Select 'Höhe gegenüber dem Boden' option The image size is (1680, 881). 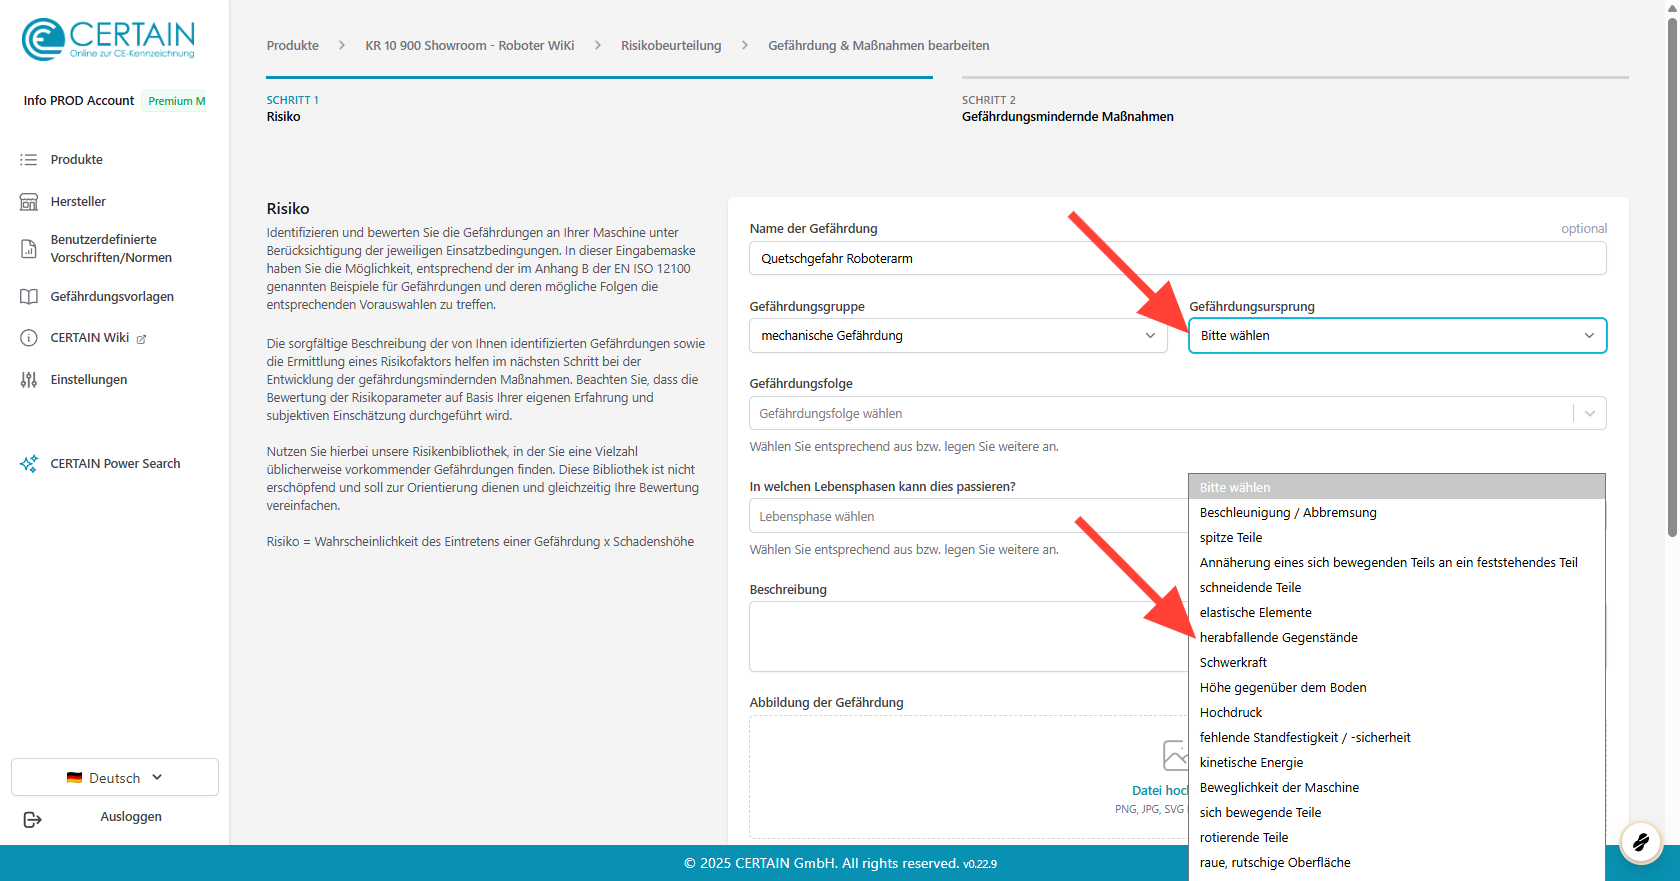click(x=1397, y=687)
